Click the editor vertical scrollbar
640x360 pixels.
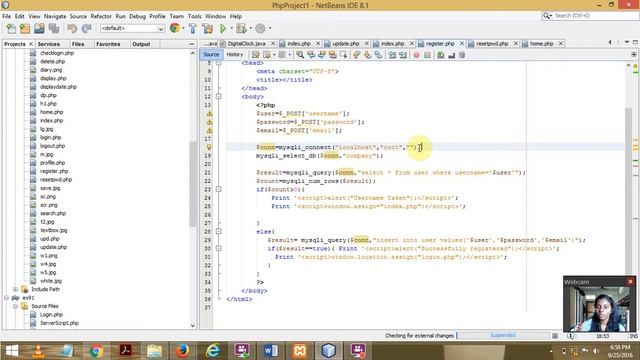(629, 192)
